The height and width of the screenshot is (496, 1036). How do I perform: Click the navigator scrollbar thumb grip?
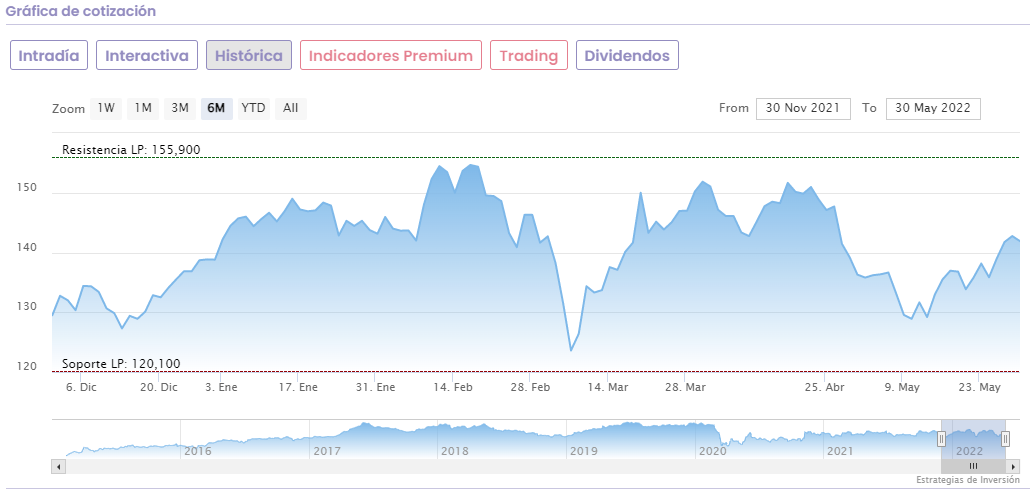click(x=973, y=466)
